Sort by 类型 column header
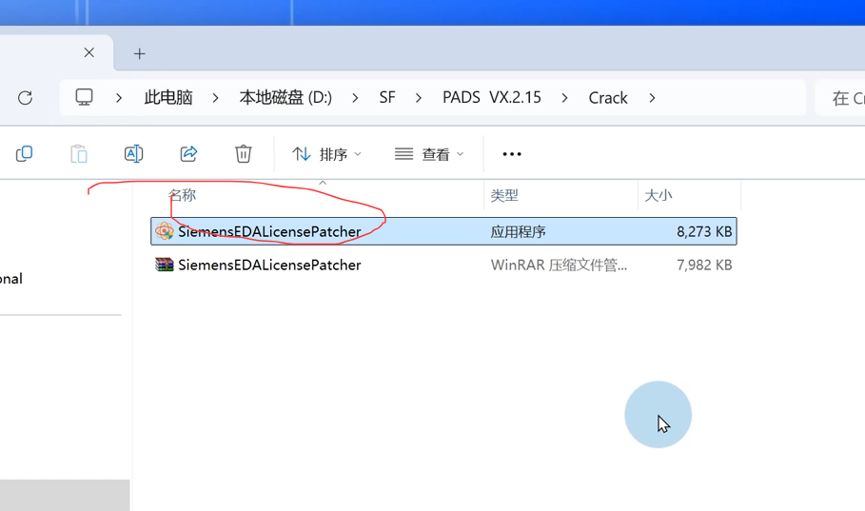This screenshot has height=511, width=865. point(504,195)
